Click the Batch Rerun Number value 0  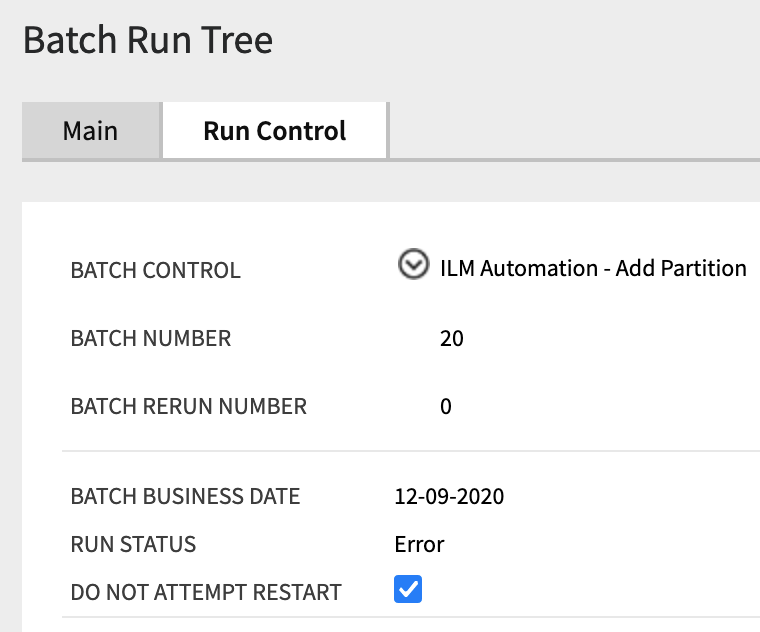446,407
